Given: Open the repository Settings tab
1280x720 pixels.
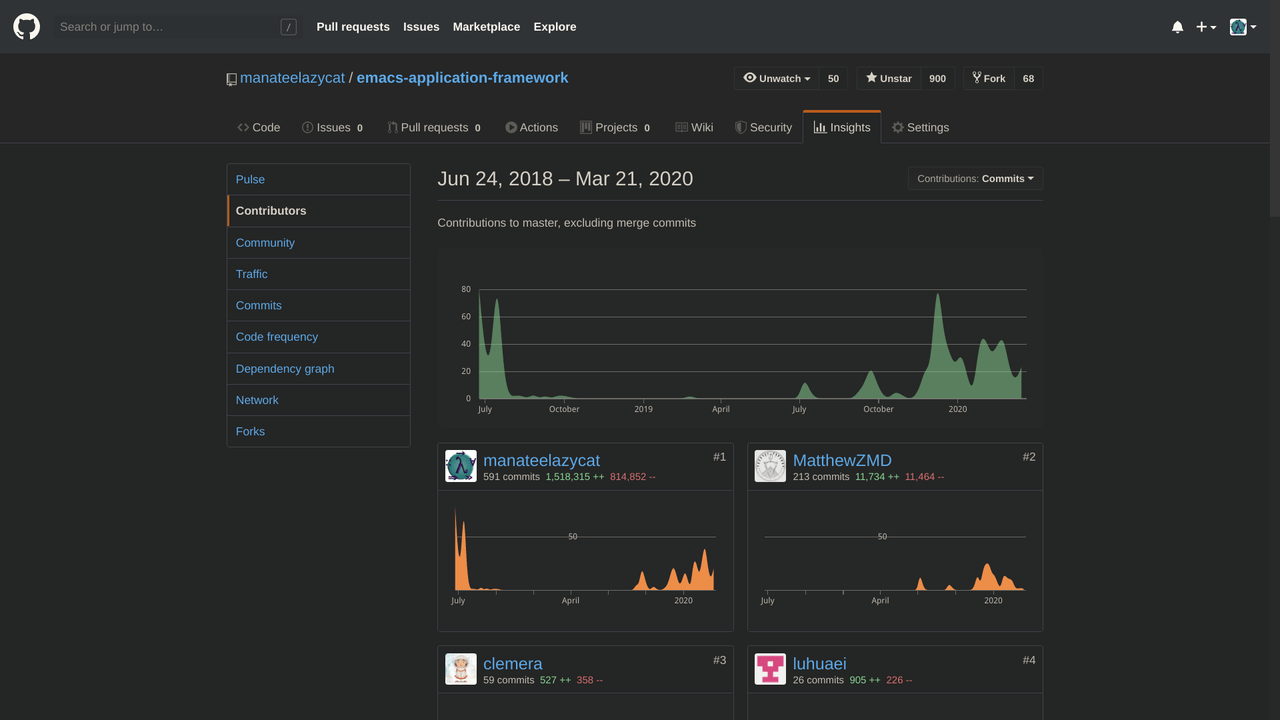Looking at the screenshot, I should (x=921, y=127).
